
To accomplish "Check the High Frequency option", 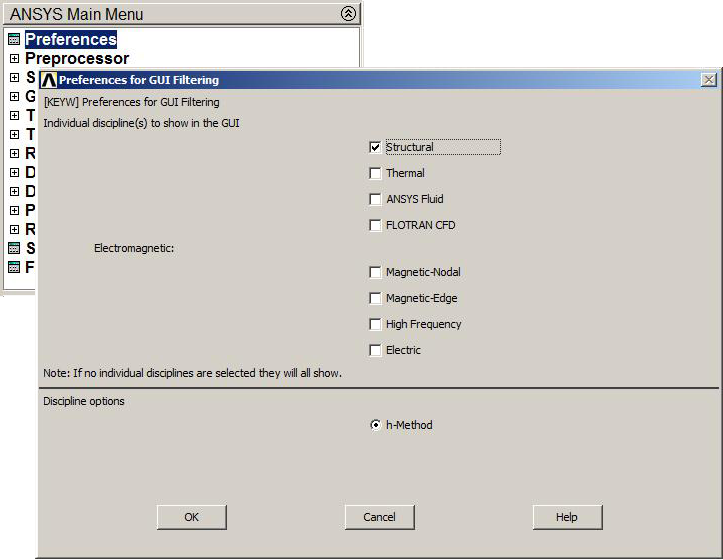I will pos(376,324).
